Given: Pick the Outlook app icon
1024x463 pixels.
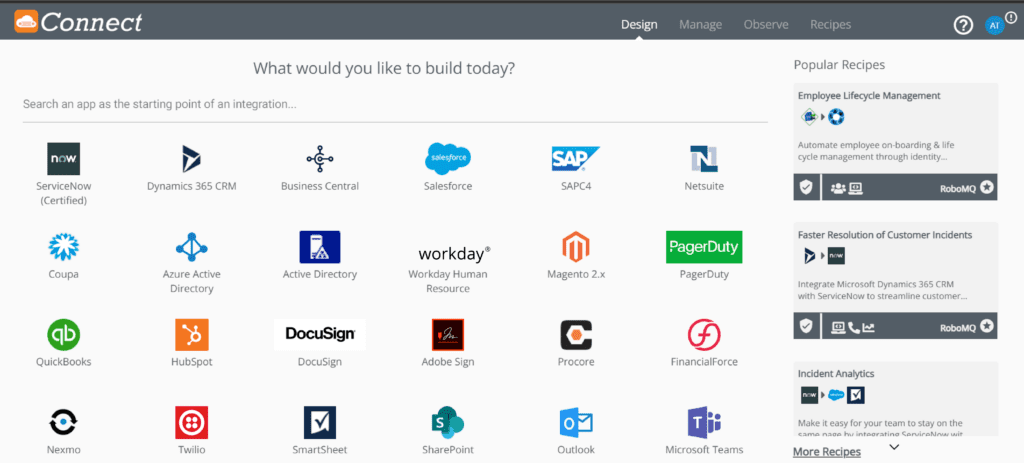Looking at the screenshot, I should [576, 423].
